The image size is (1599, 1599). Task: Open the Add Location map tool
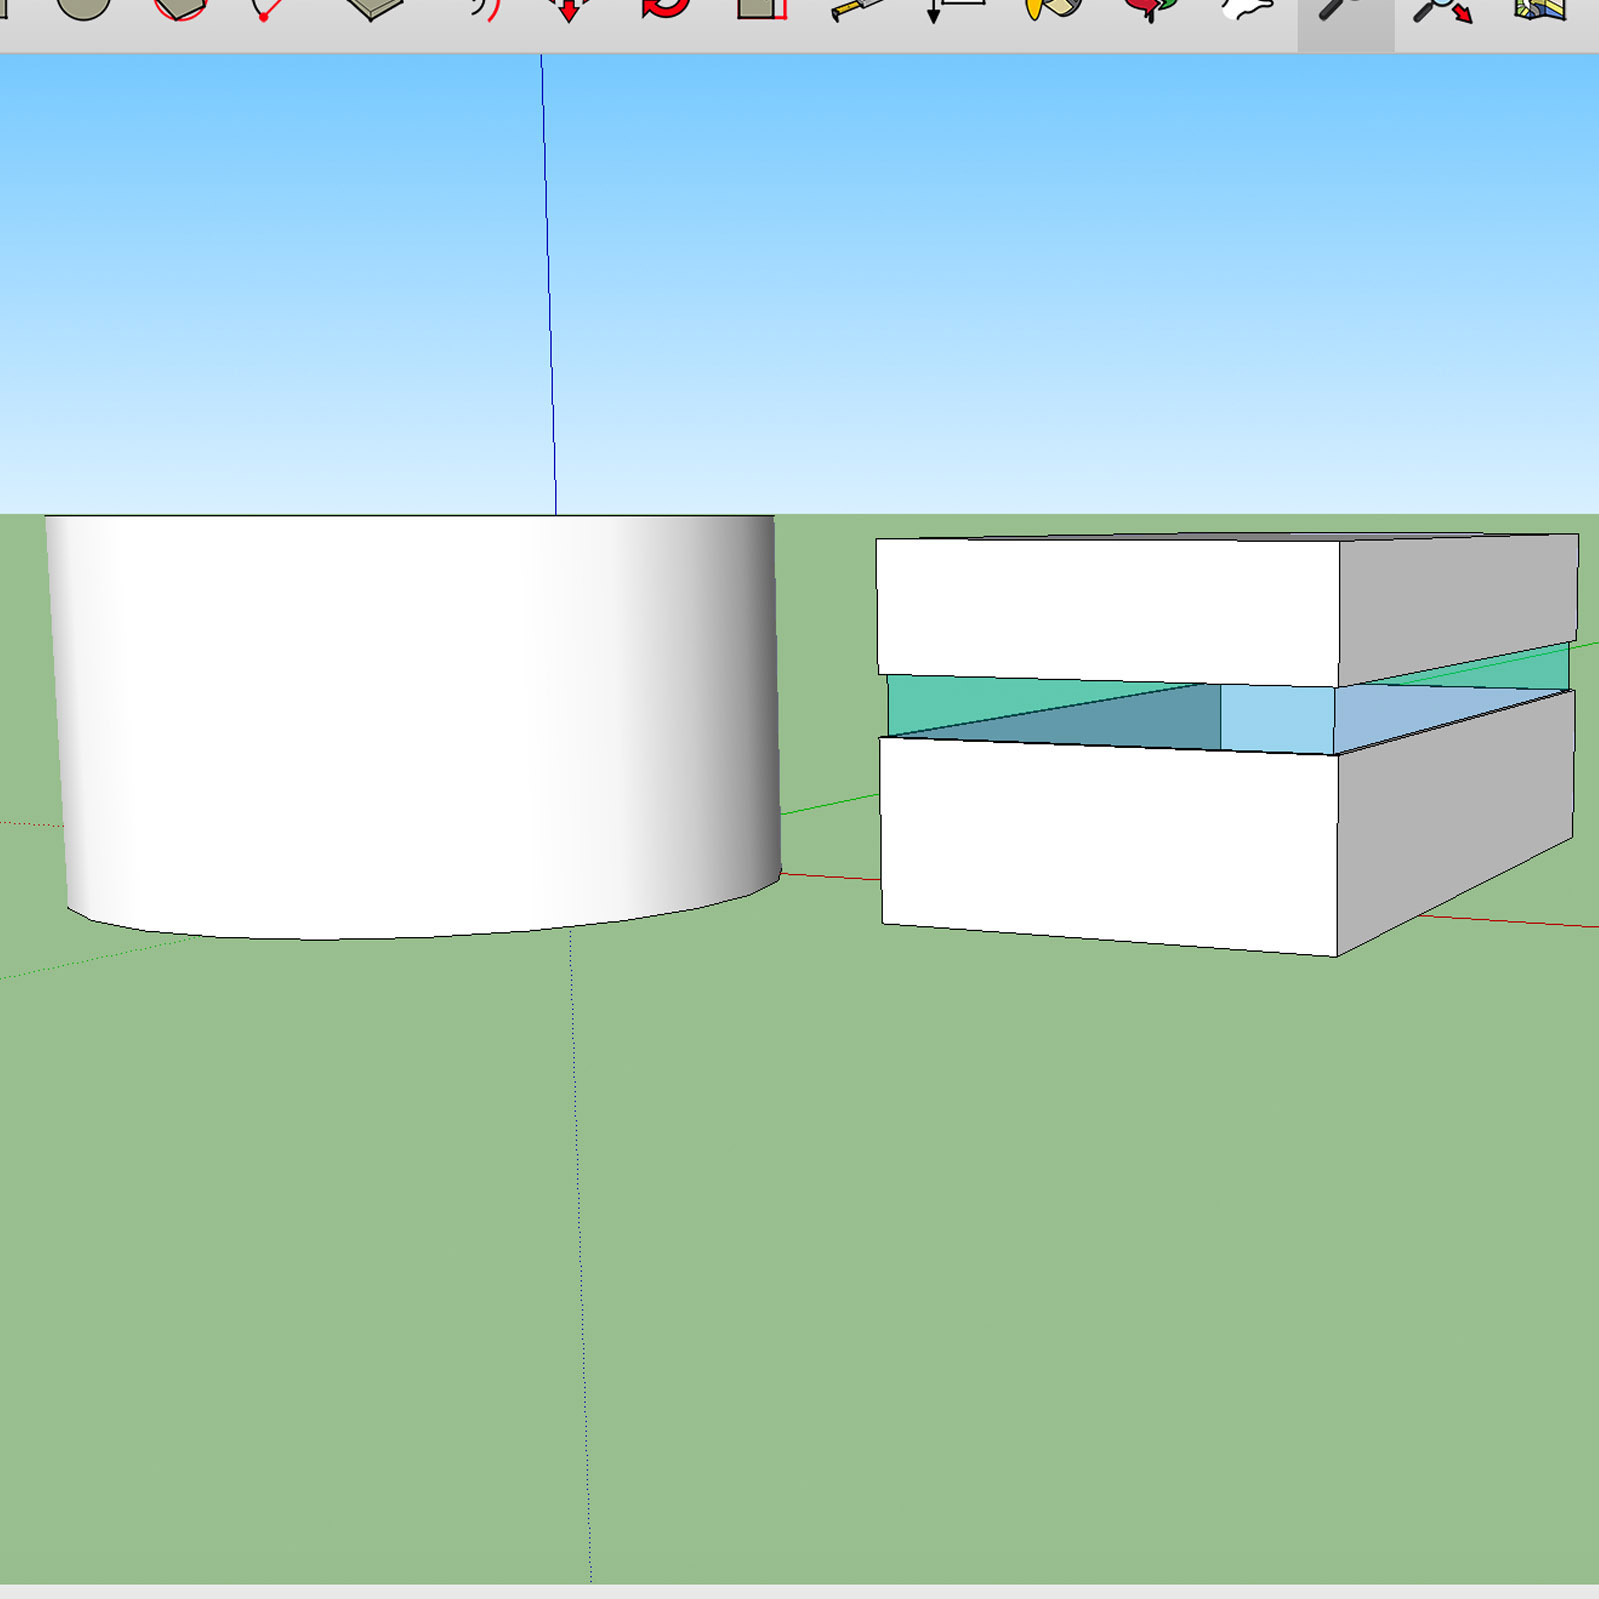[1540, 8]
